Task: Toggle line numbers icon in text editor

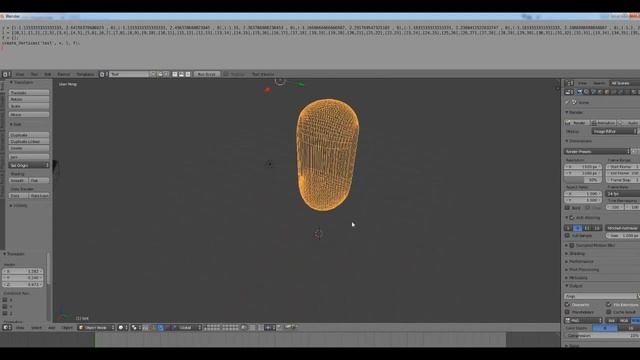Action: coord(175,74)
